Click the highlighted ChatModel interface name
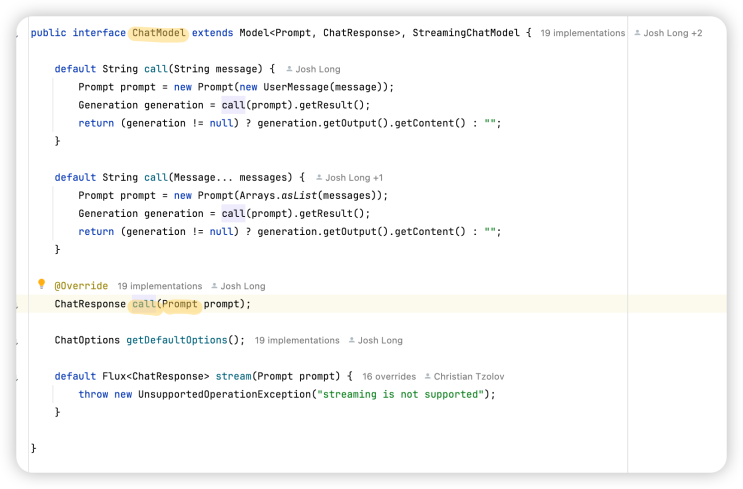The height and width of the screenshot is (489, 743). pos(159,33)
